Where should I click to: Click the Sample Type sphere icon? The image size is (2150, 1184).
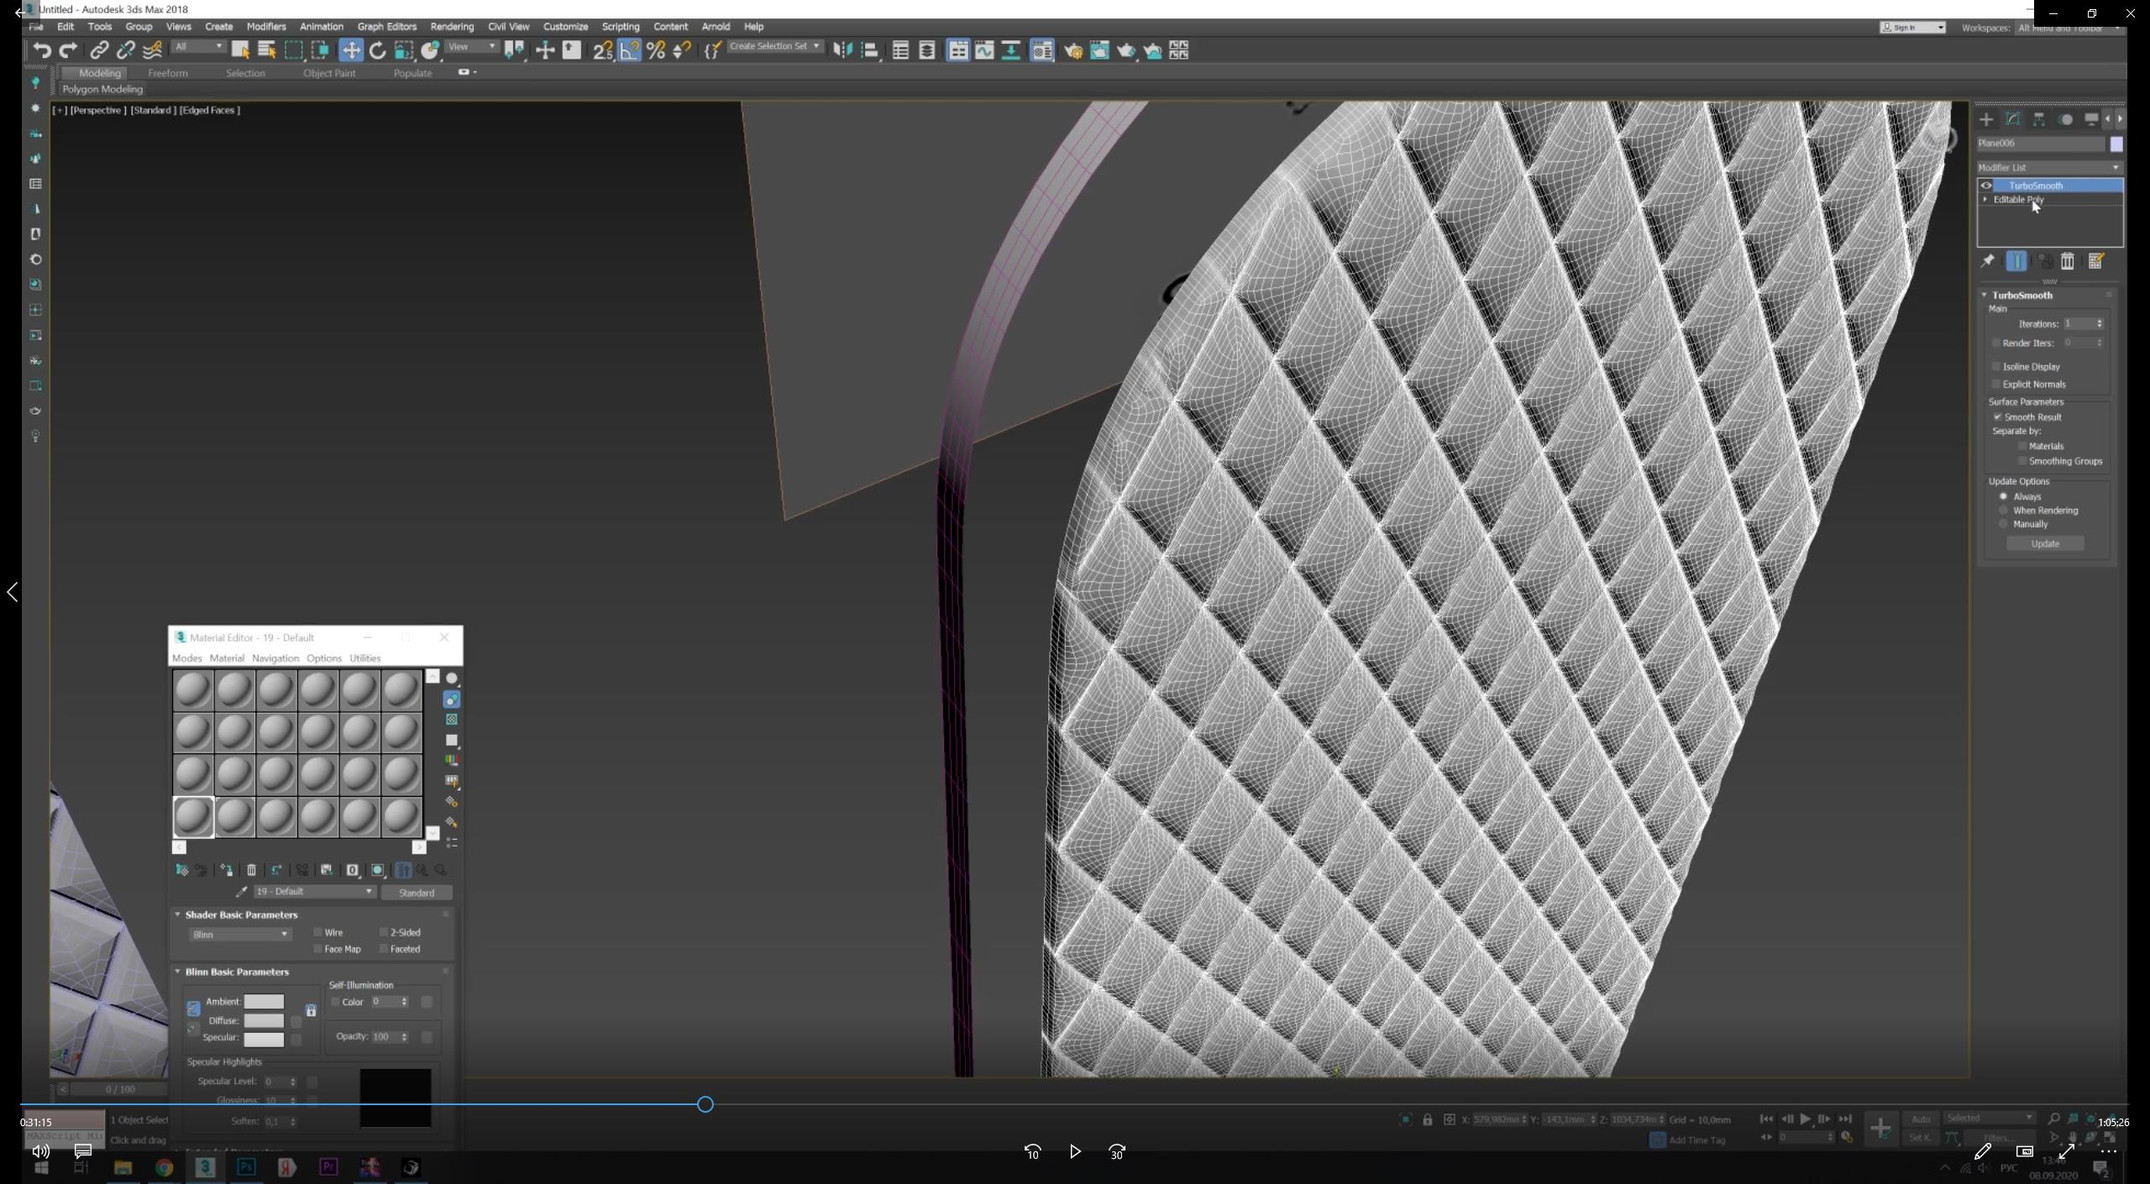[x=452, y=678]
